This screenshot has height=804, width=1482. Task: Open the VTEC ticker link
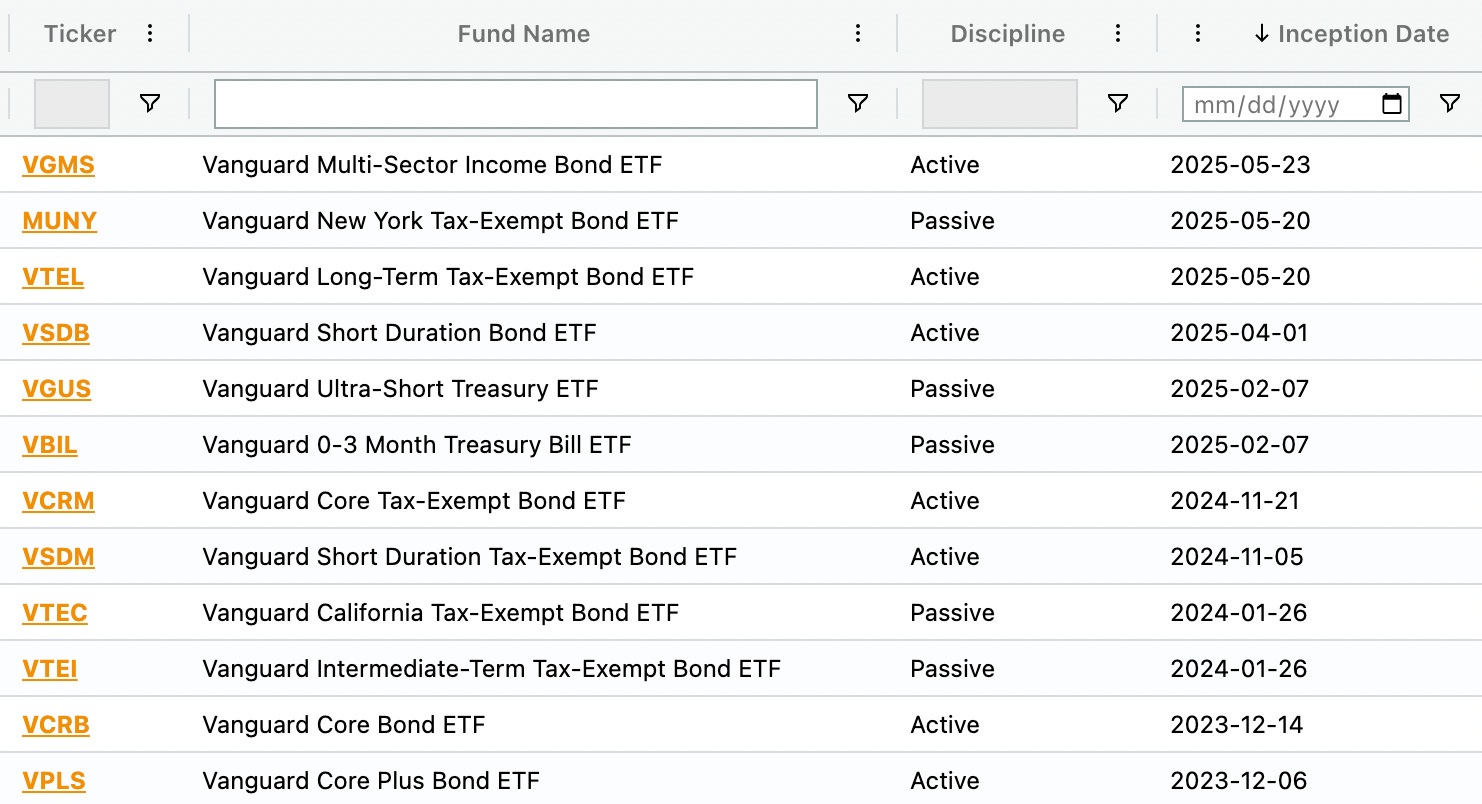55,613
